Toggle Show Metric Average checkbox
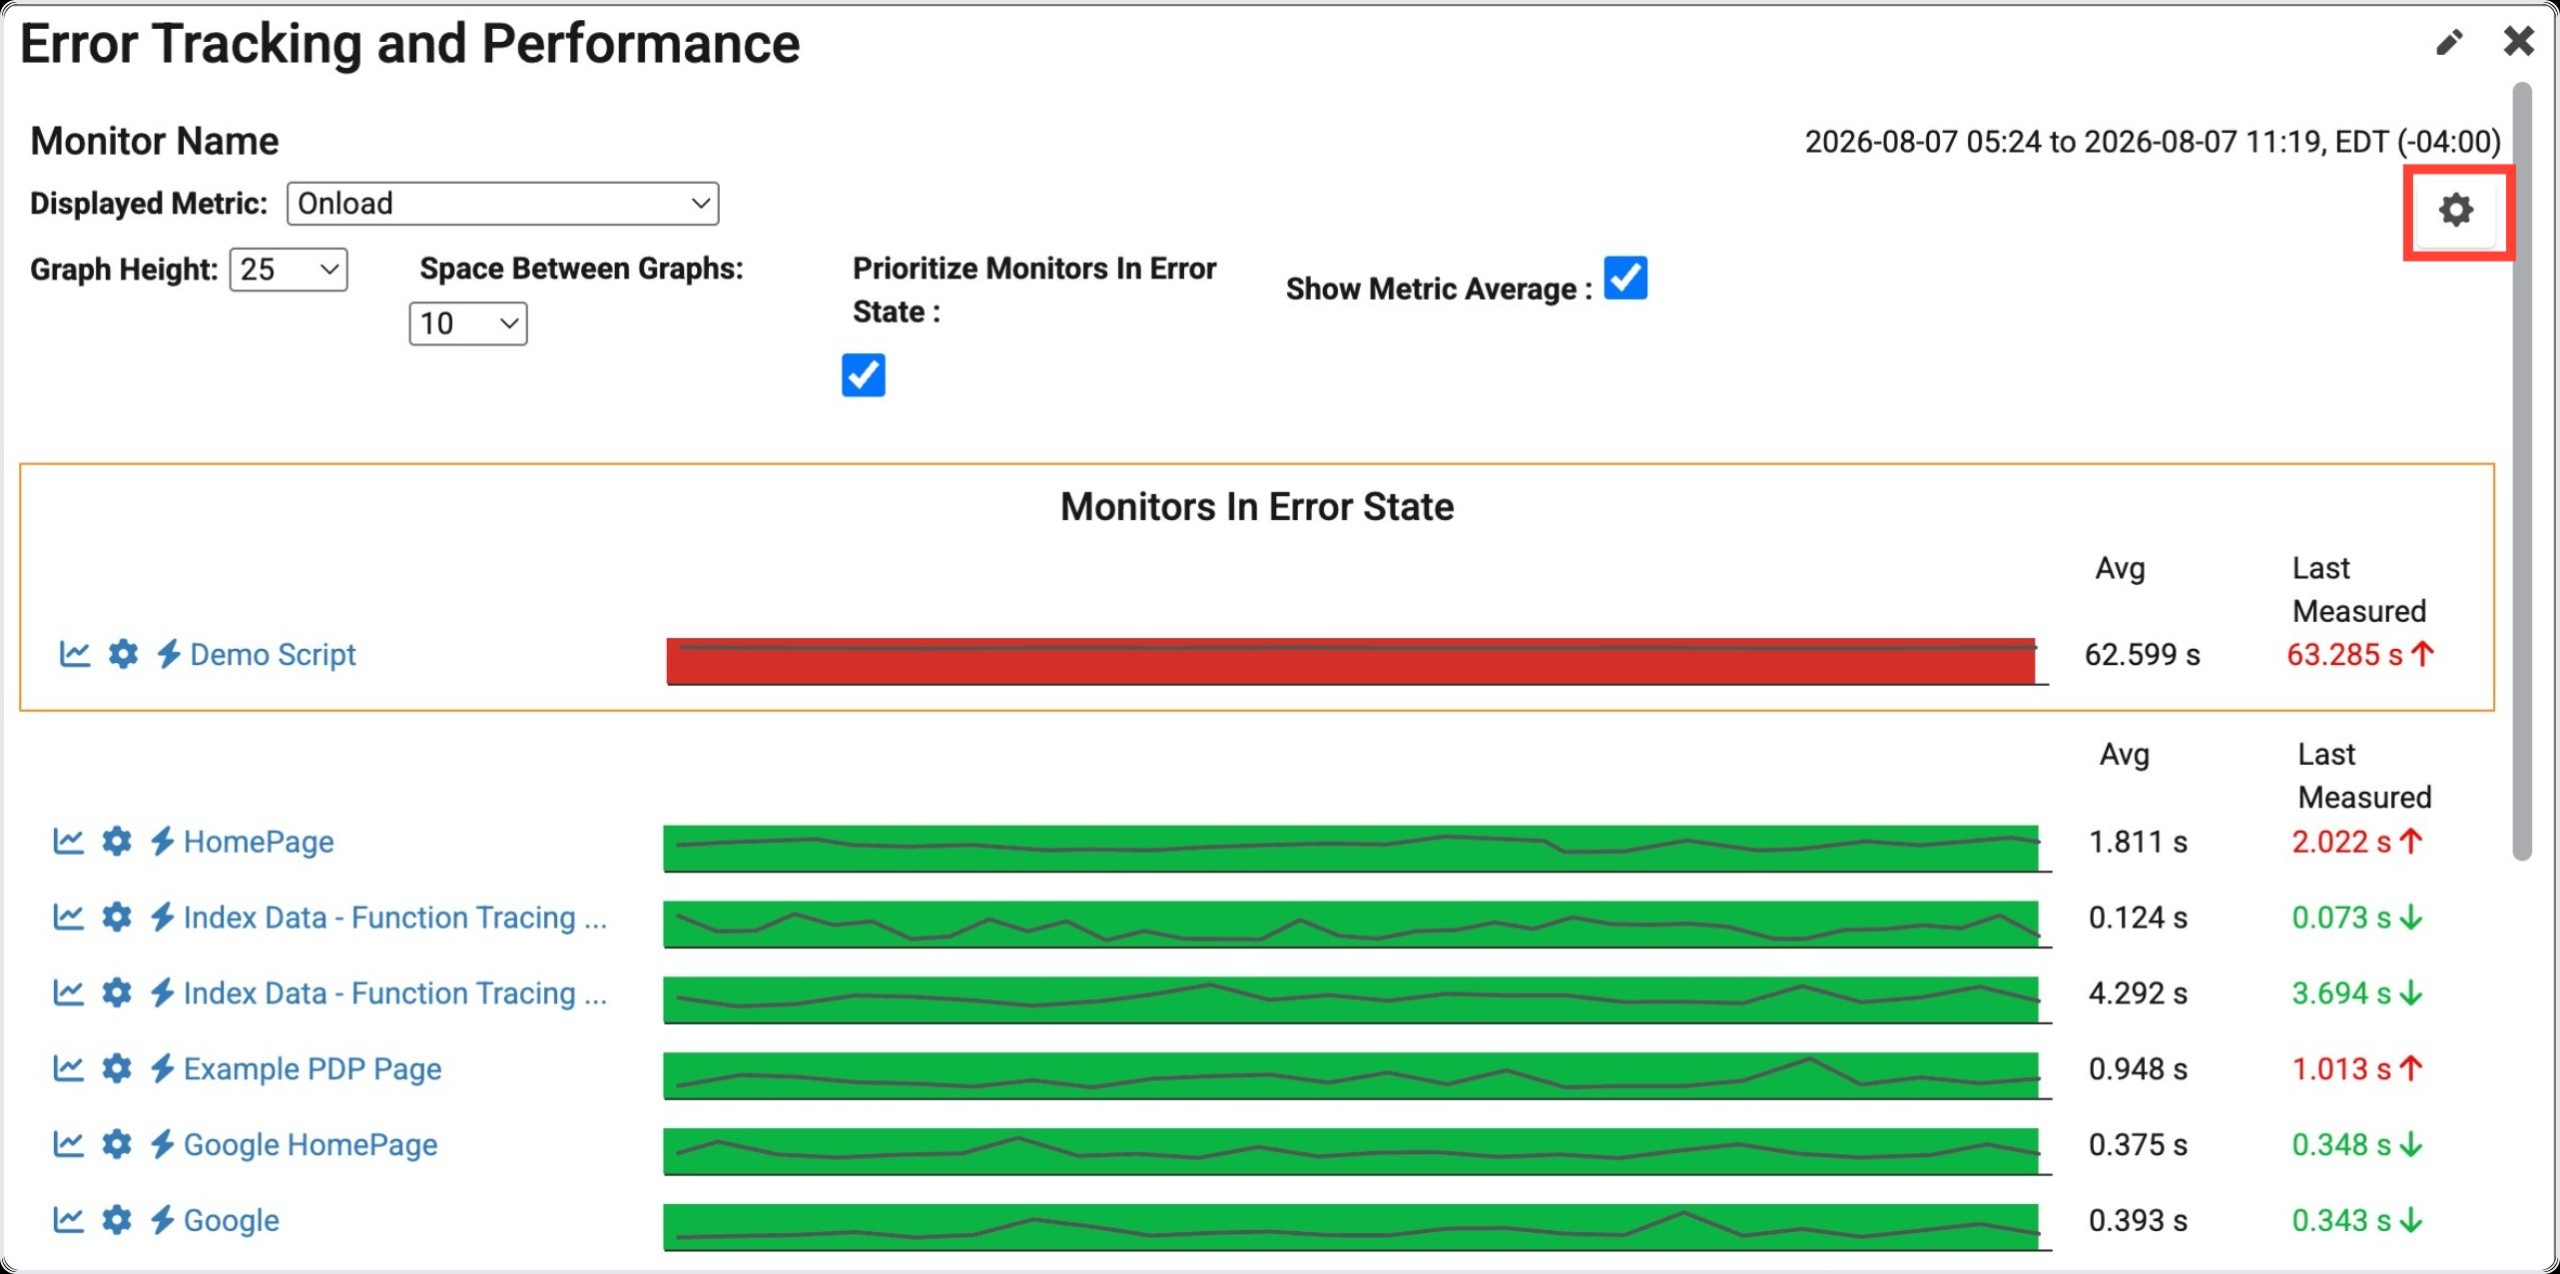Screen dimensions: 2560x1274 click(1625, 278)
